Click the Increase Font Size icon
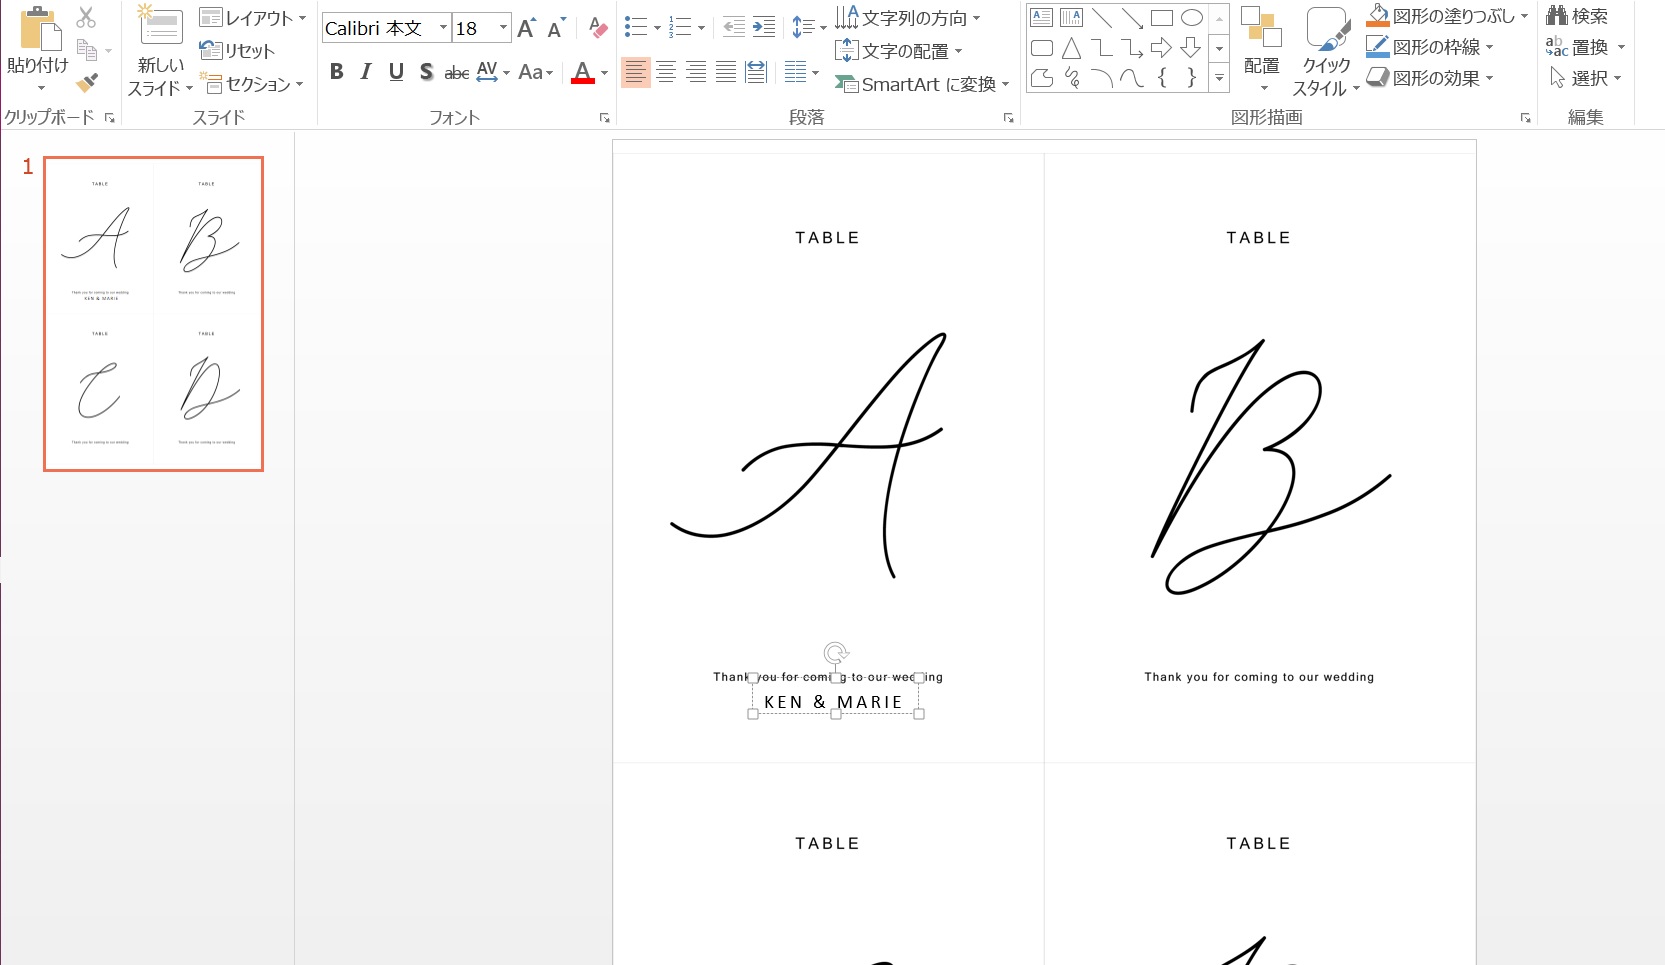This screenshot has width=1665, height=965. [526, 28]
